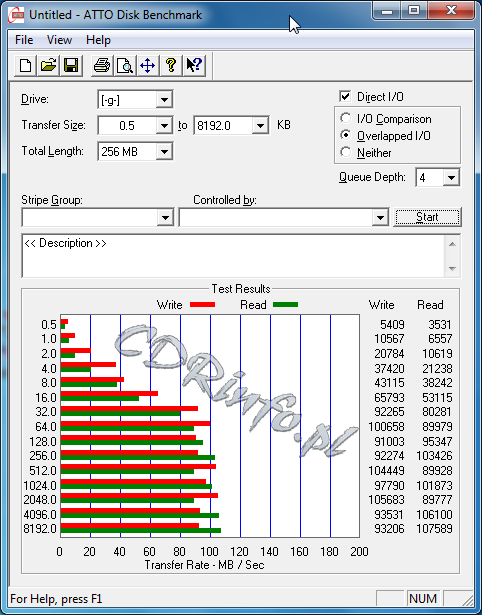Click the yellow question mark About icon
The image size is (482, 615).
(171, 65)
